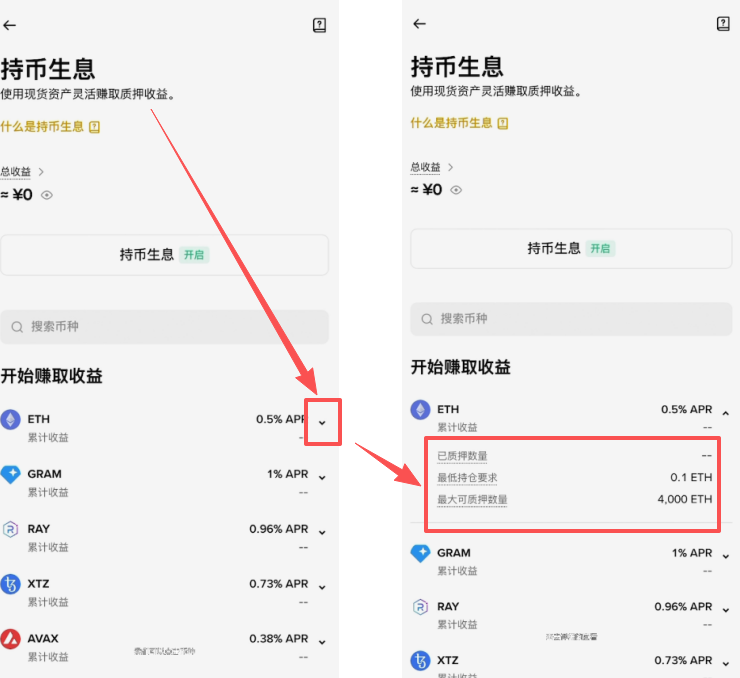Click GRAM coin icon on left screen
The image size is (740, 678).
[x=10, y=474]
